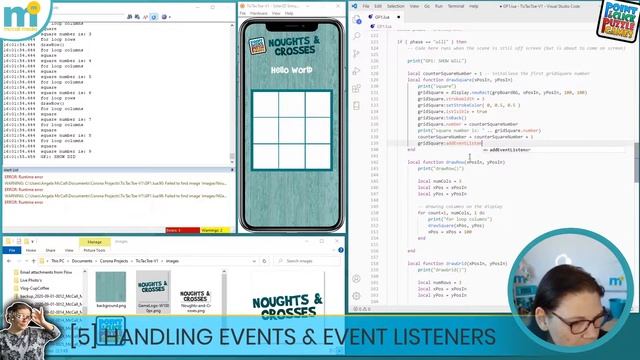The height and width of the screenshot is (360, 640).
Task: Click the alert list collapse button in console
Action: [232, 170]
